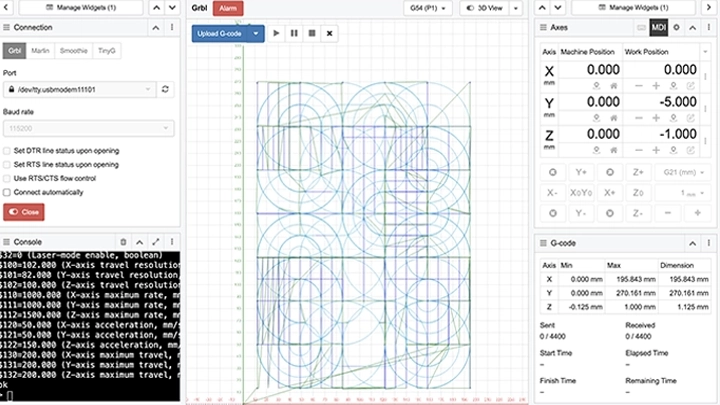Screen dimensions: 720x405
Task: Click the red Alarm status button
Action: click(227, 8)
